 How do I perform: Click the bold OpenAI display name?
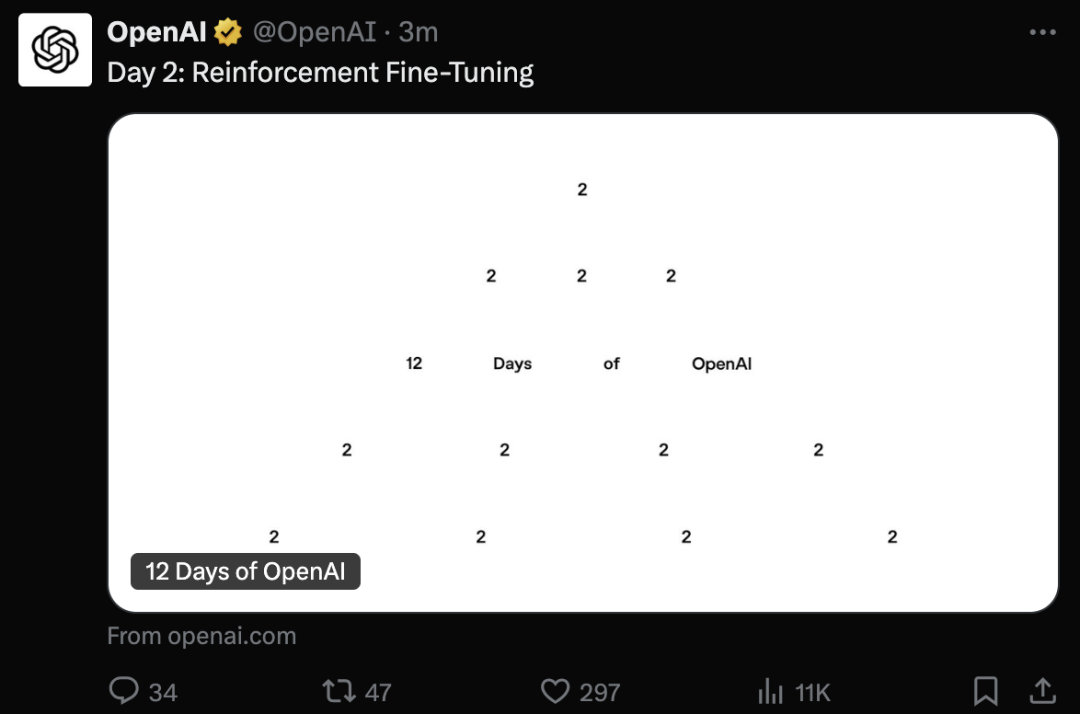157,33
